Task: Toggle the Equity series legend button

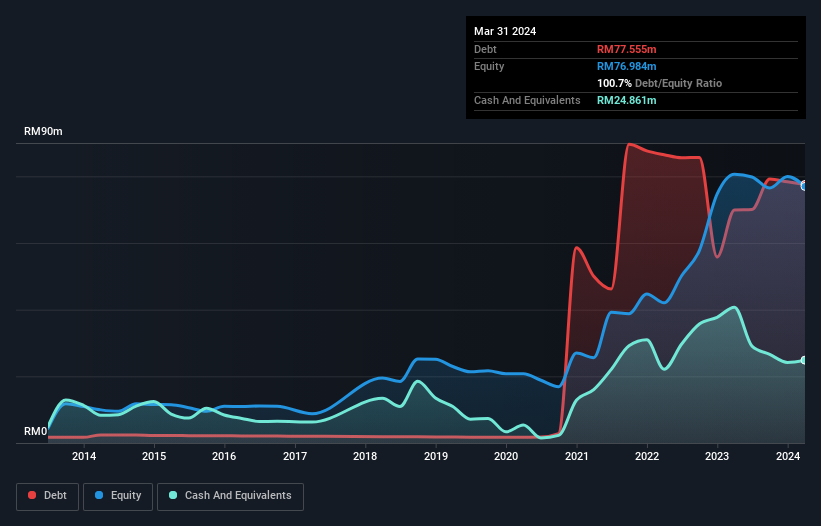Action: (118, 496)
